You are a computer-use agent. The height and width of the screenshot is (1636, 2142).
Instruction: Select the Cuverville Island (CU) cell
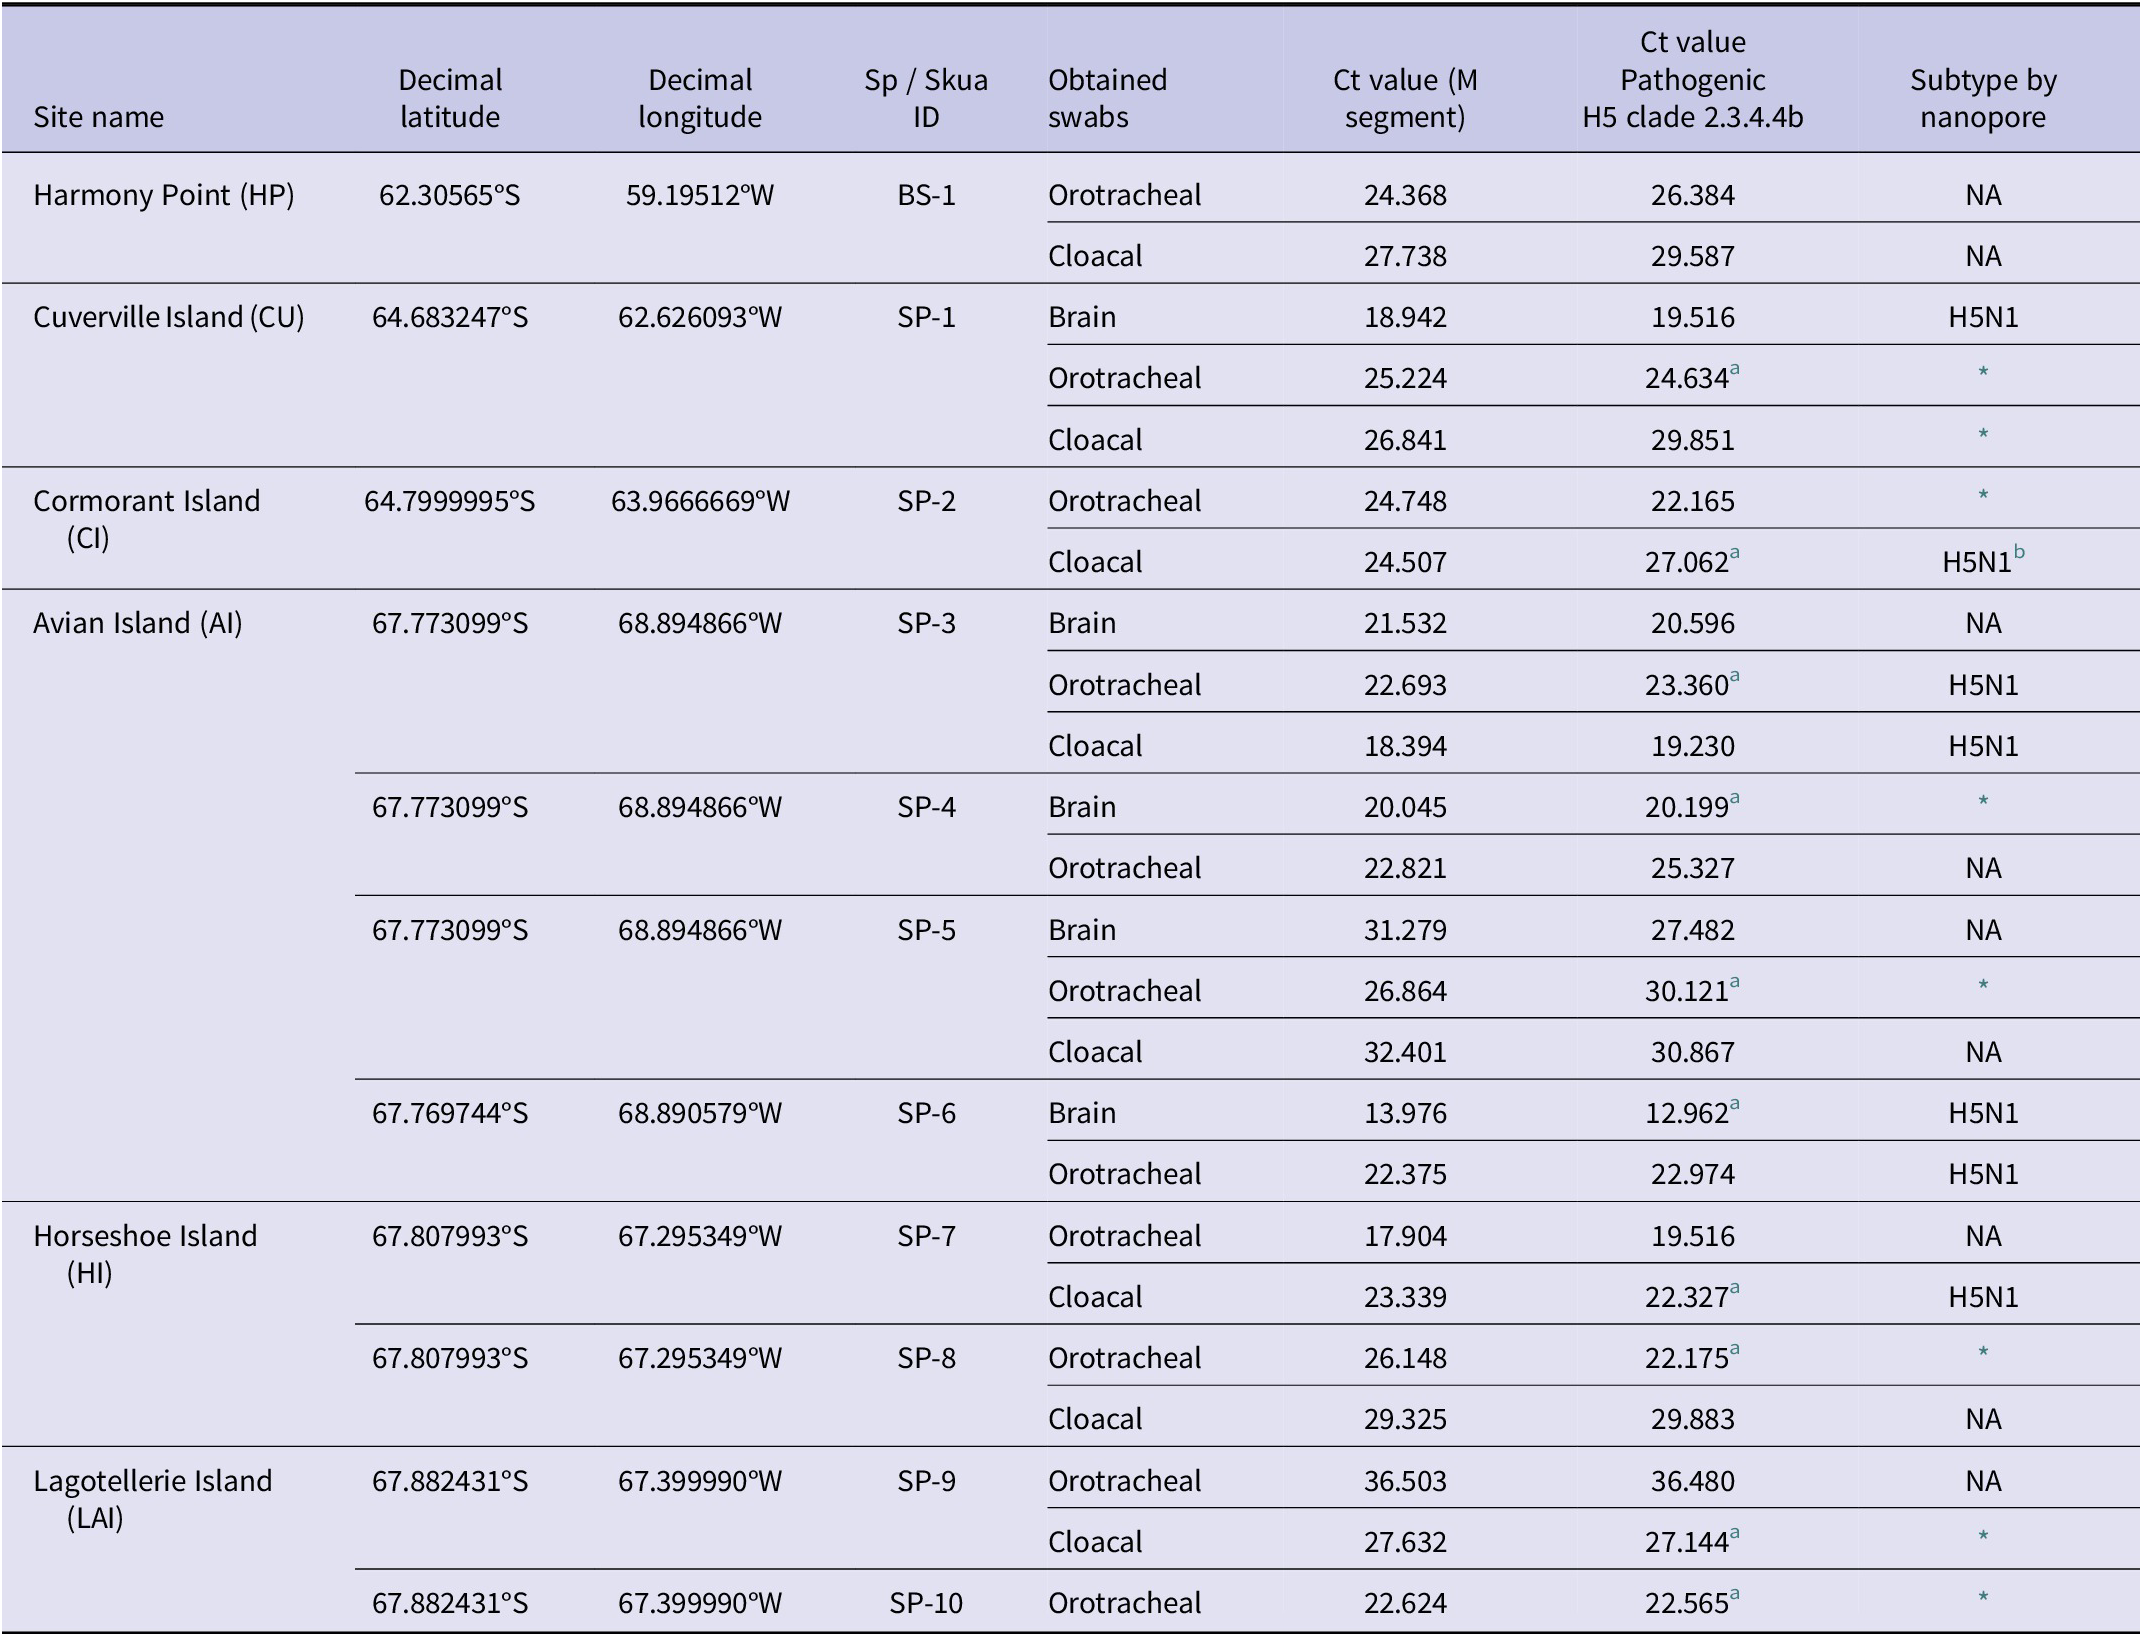169,317
